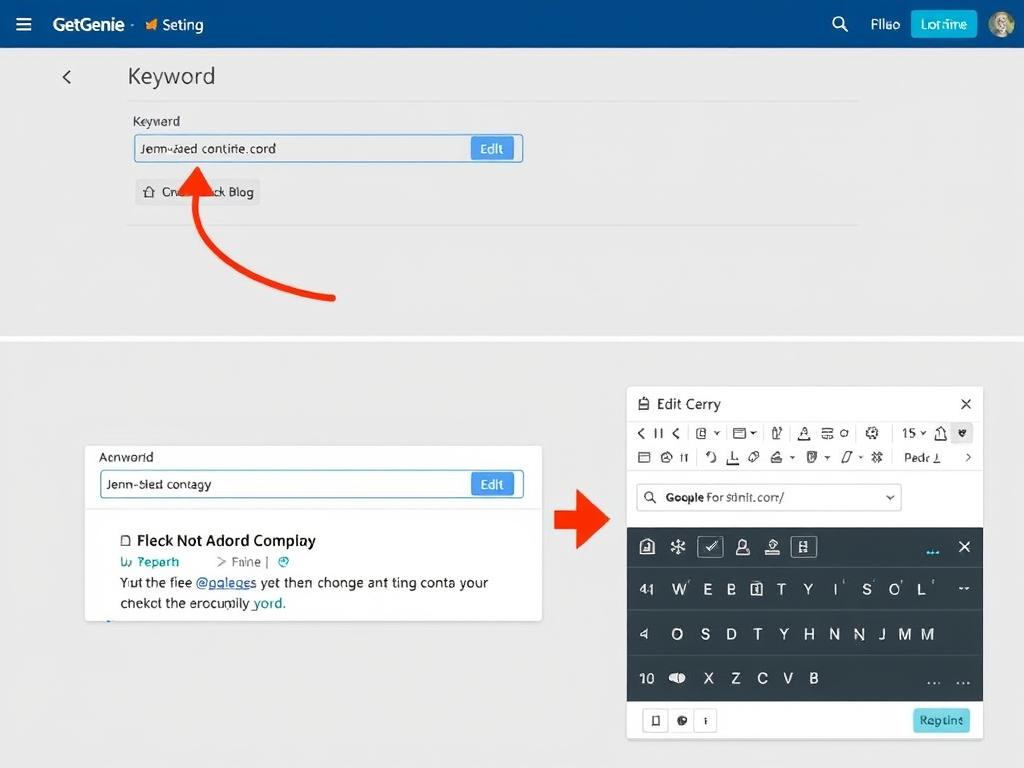The width and height of the screenshot is (1024, 768).
Task: Click the back arrow beside Keyword heading
Action: pos(67,77)
